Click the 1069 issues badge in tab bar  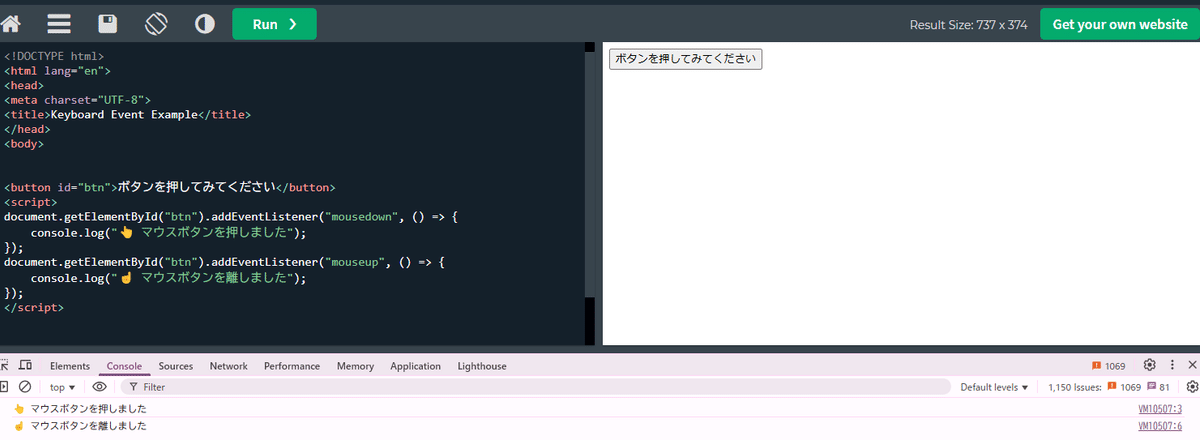coord(1109,366)
